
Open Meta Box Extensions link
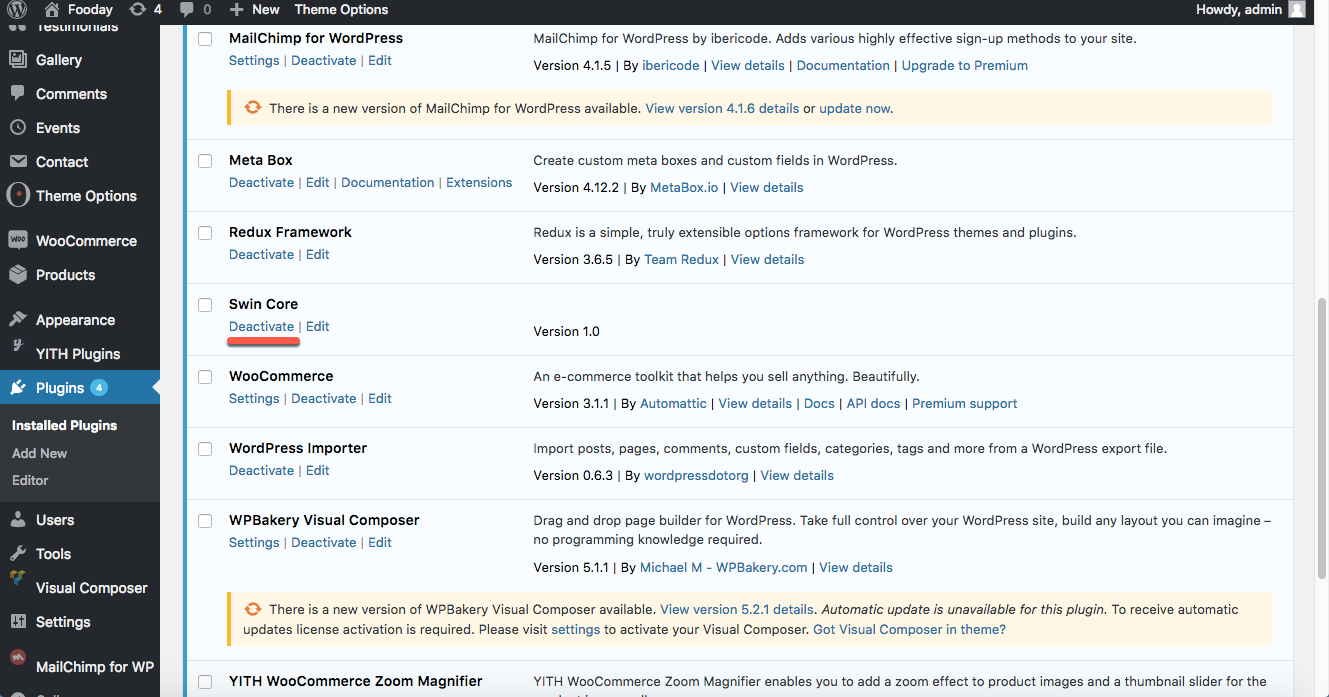point(479,183)
